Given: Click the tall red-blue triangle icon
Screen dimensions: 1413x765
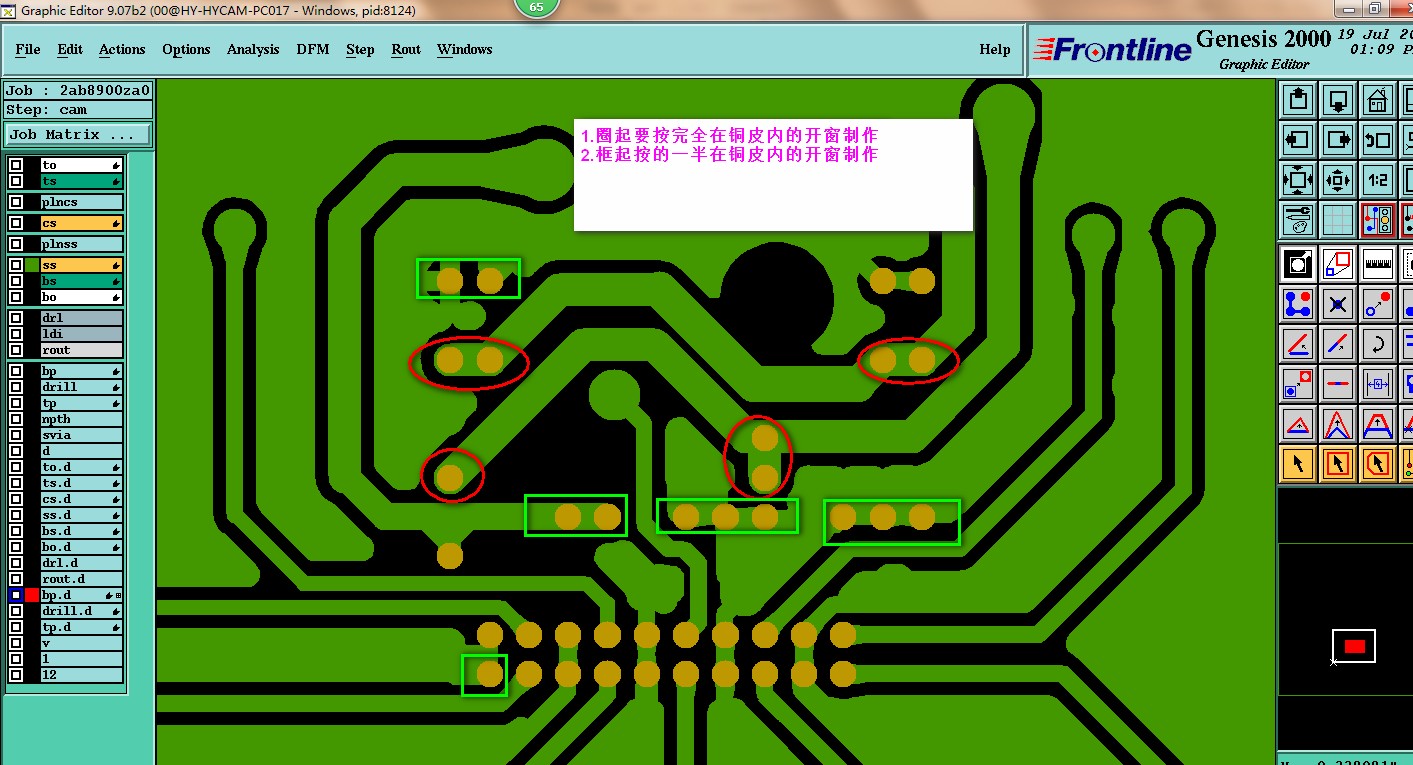Looking at the screenshot, I should coord(1338,424).
